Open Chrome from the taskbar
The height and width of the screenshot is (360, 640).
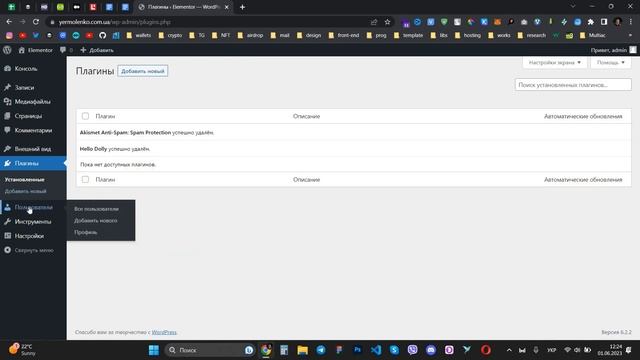pos(266,350)
